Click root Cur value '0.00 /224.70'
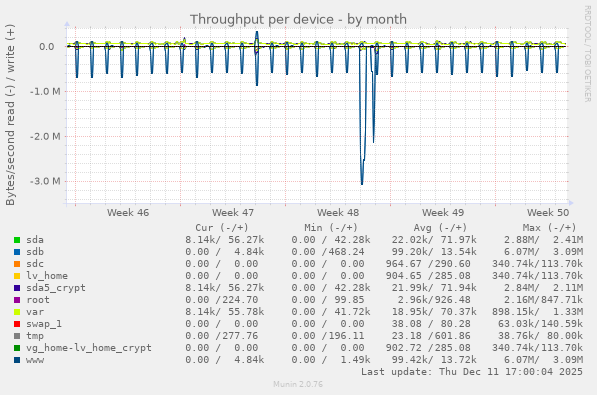 coord(222,300)
